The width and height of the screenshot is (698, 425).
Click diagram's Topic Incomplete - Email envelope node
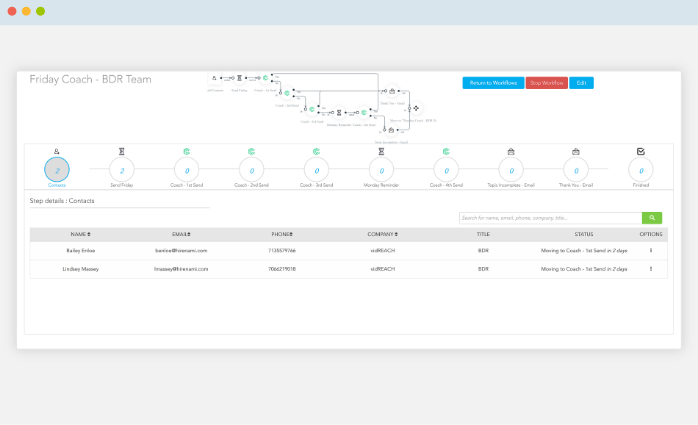(391, 130)
